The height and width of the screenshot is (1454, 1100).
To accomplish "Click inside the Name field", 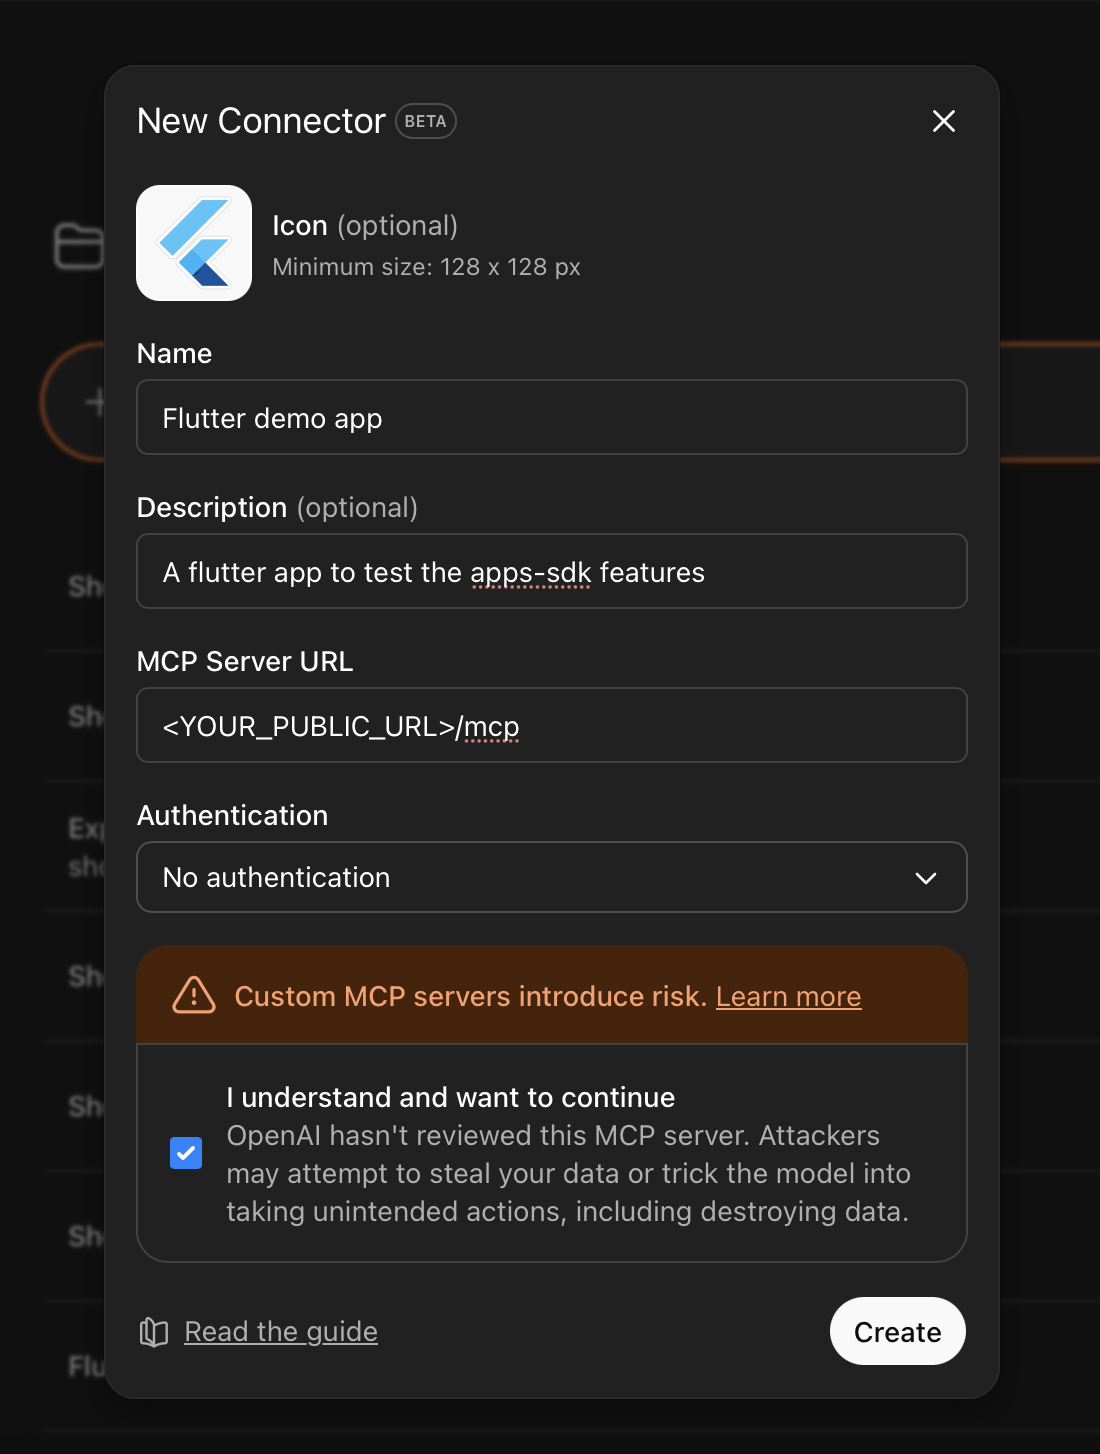I will (551, 417).
